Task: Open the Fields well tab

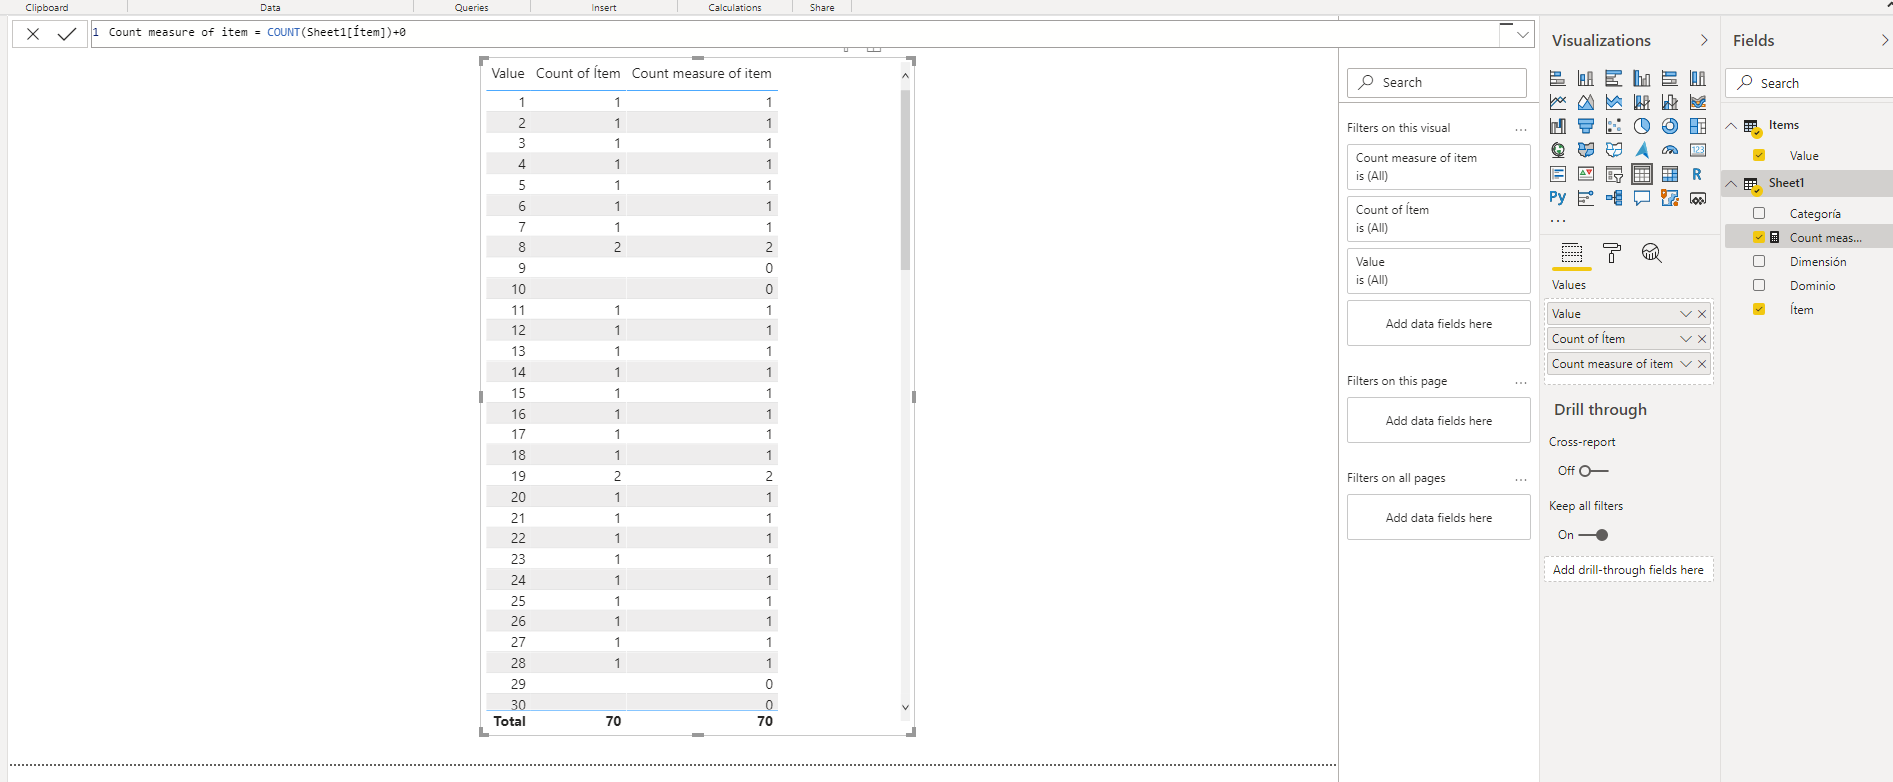Action: [1572, 253]
